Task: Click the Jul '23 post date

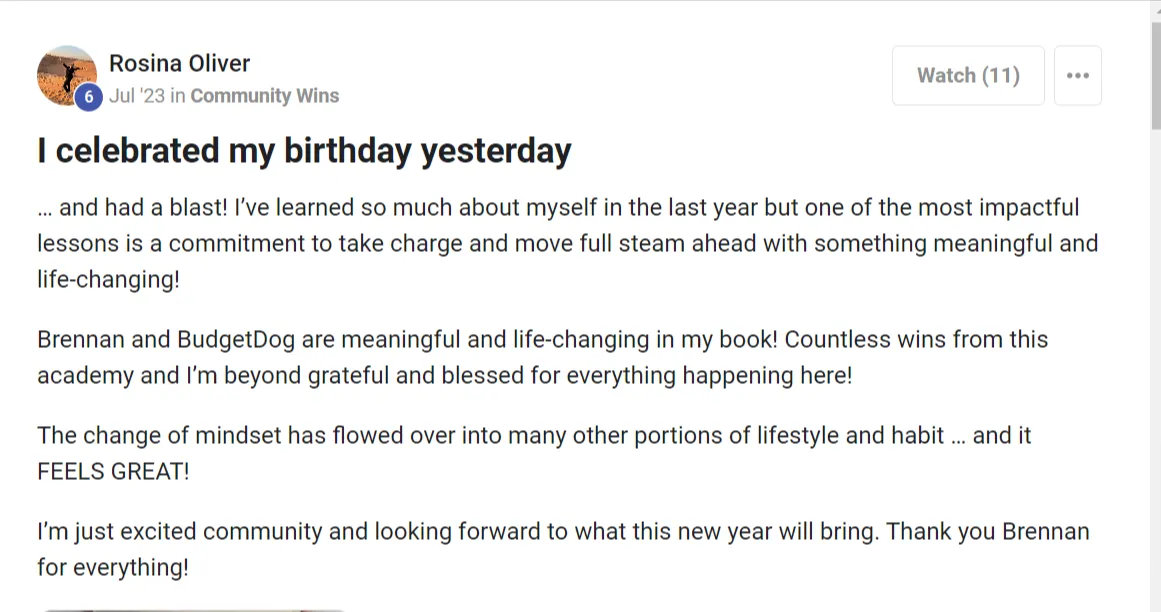Action: click(137, 96)
